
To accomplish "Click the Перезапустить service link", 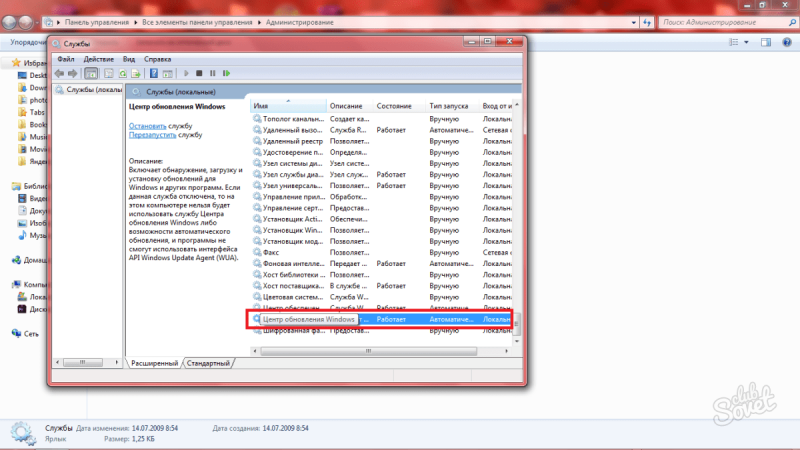I will click(x=152, y=135).
